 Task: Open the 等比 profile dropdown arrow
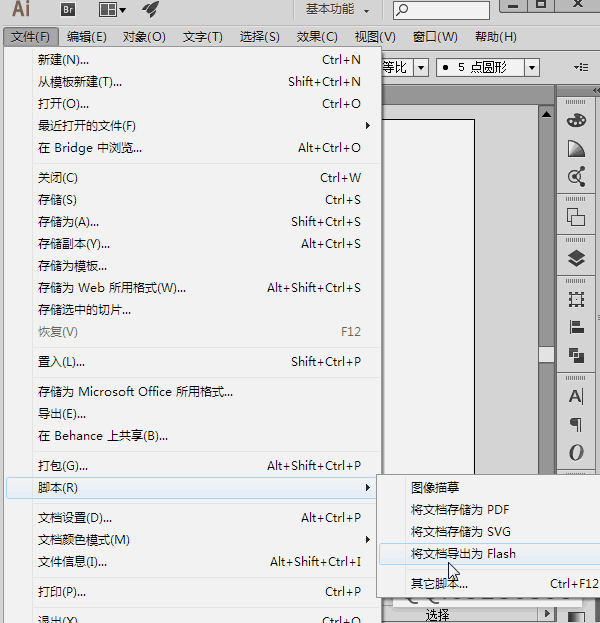click(x=421, y=68)
